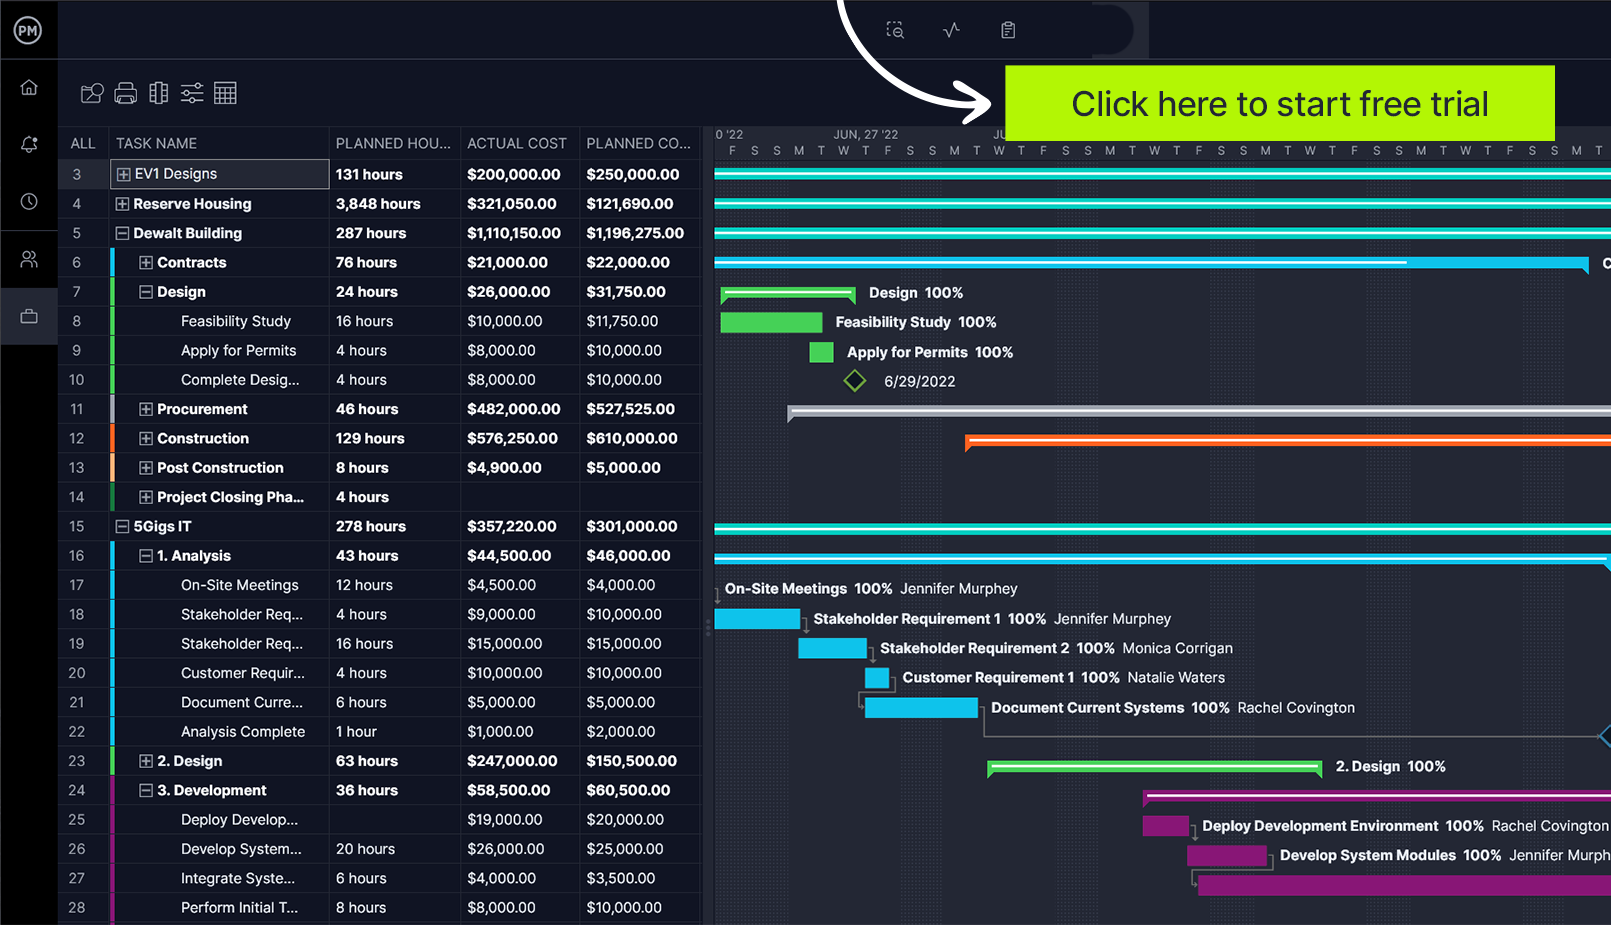Open the print option in the toolbar
This screenshot has width=1611, height=925.
[x=125, y=92]
